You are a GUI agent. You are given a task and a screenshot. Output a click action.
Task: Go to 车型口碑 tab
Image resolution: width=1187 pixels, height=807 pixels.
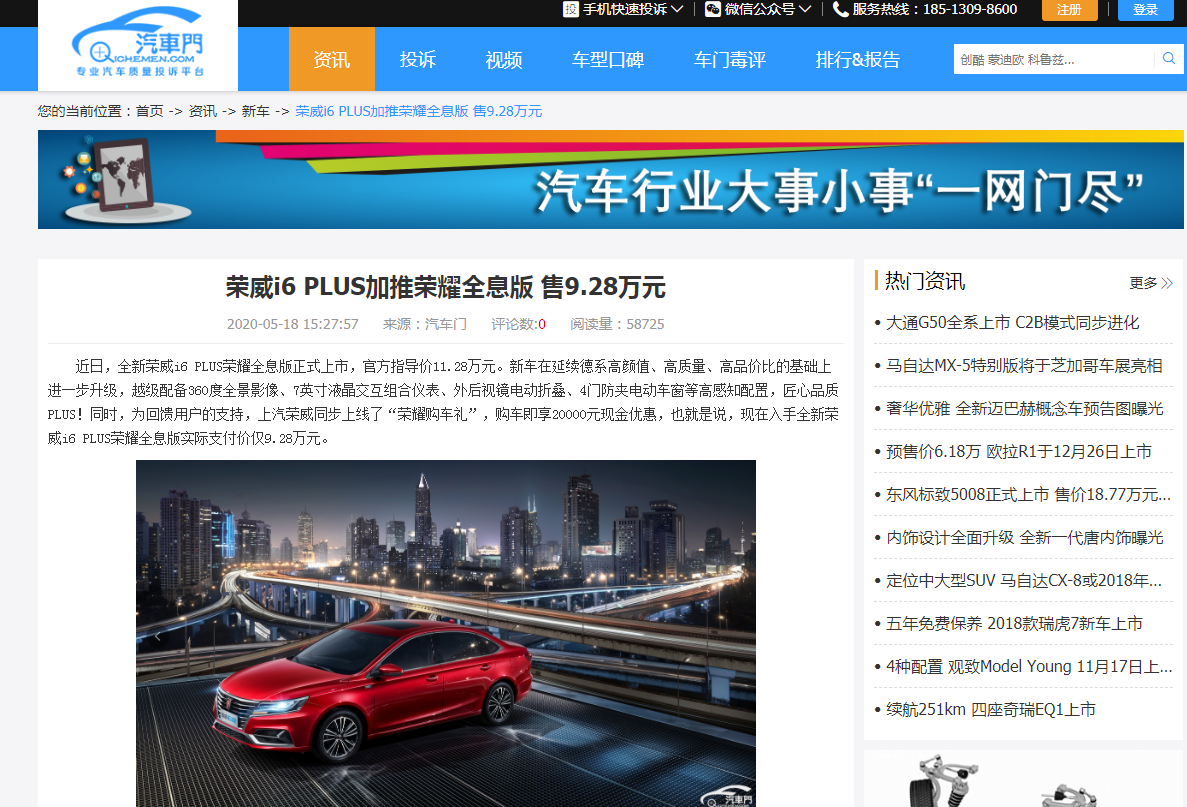pyautogui.click(x=608, y=59)
